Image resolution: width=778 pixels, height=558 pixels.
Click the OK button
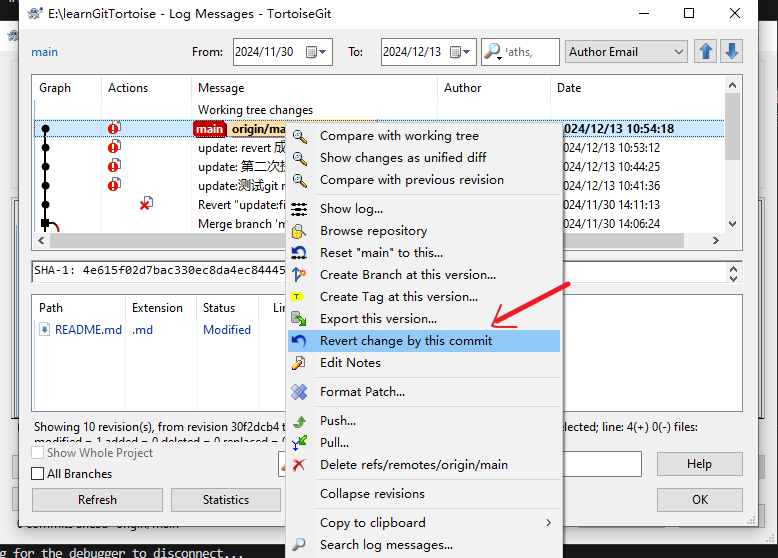[699, 499]
